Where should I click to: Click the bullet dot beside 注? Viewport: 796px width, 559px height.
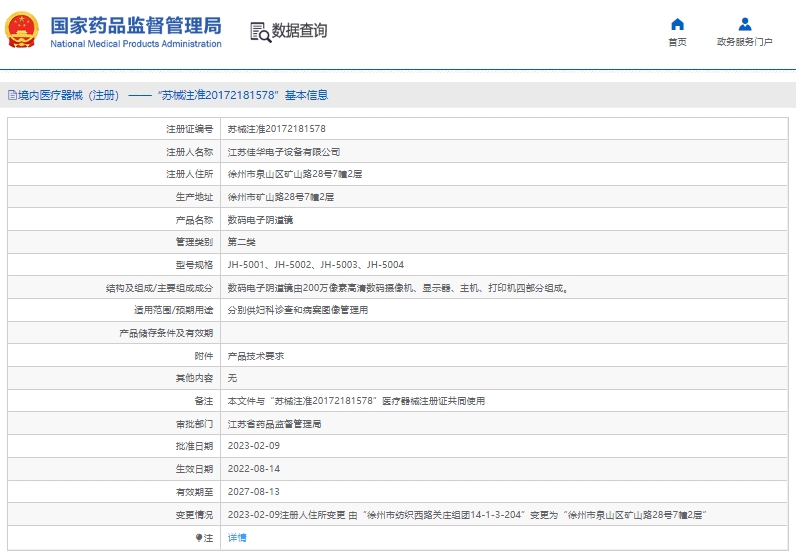pos(198,538)
